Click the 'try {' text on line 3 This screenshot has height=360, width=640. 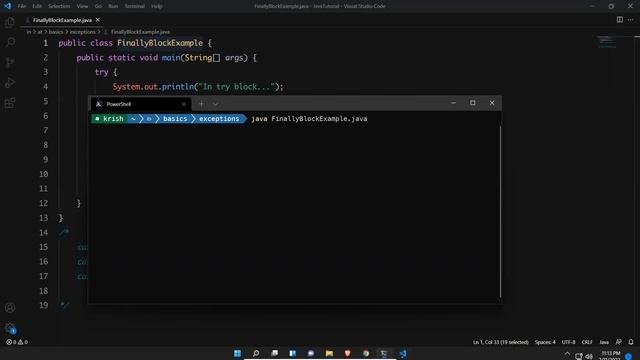106,72
